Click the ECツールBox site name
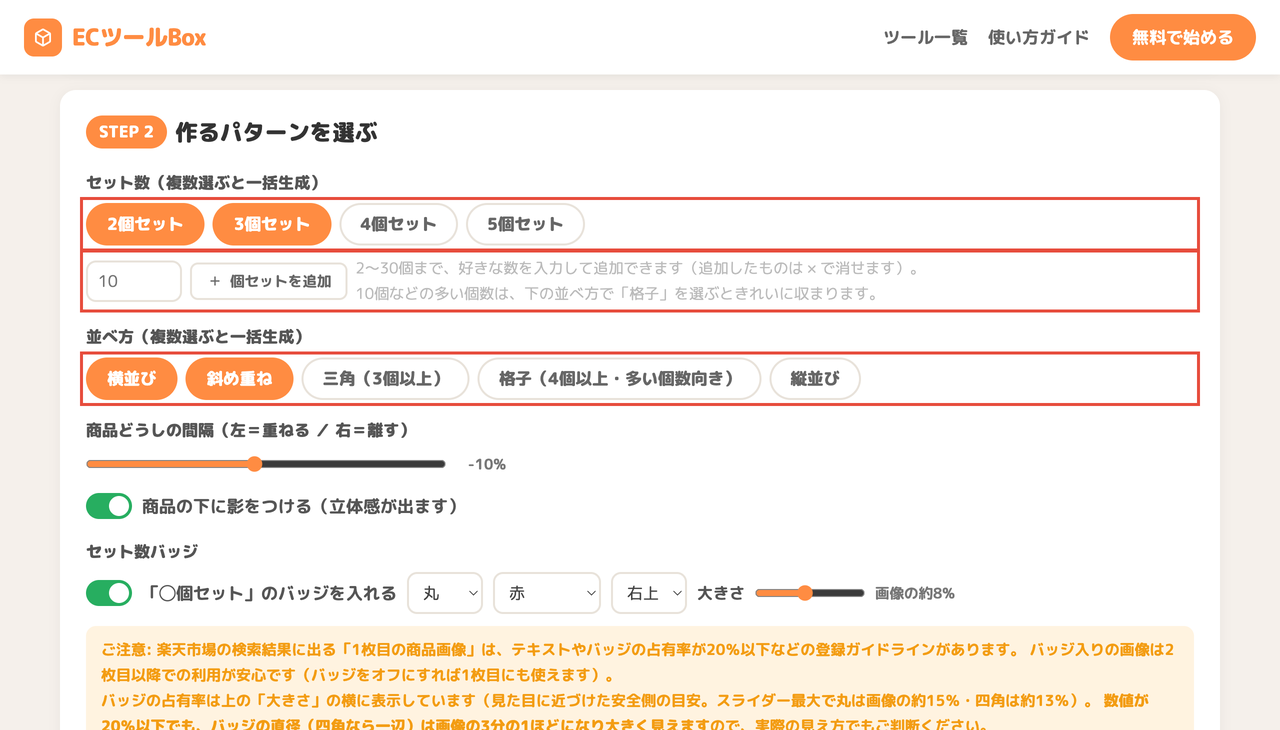This screenshot has height=730, width=1280. point(139,38)
